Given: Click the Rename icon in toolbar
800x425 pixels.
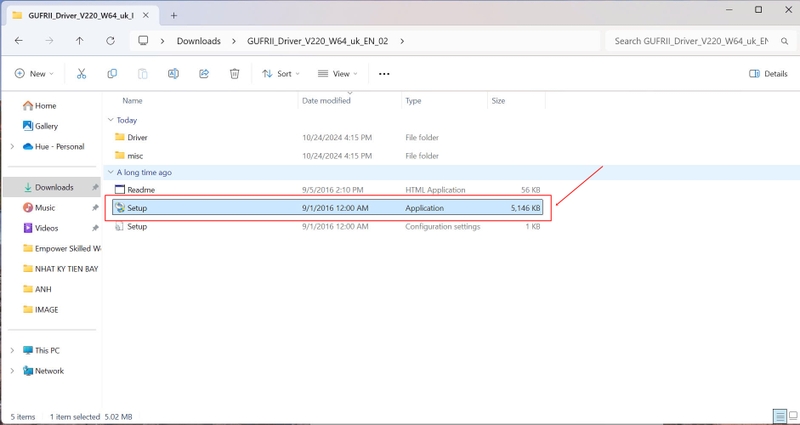Looking at the screenshot, I should (173, 74).
